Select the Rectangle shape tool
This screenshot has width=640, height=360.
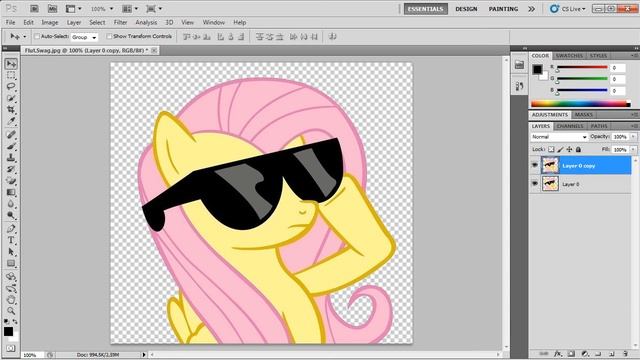click(11, 263)
